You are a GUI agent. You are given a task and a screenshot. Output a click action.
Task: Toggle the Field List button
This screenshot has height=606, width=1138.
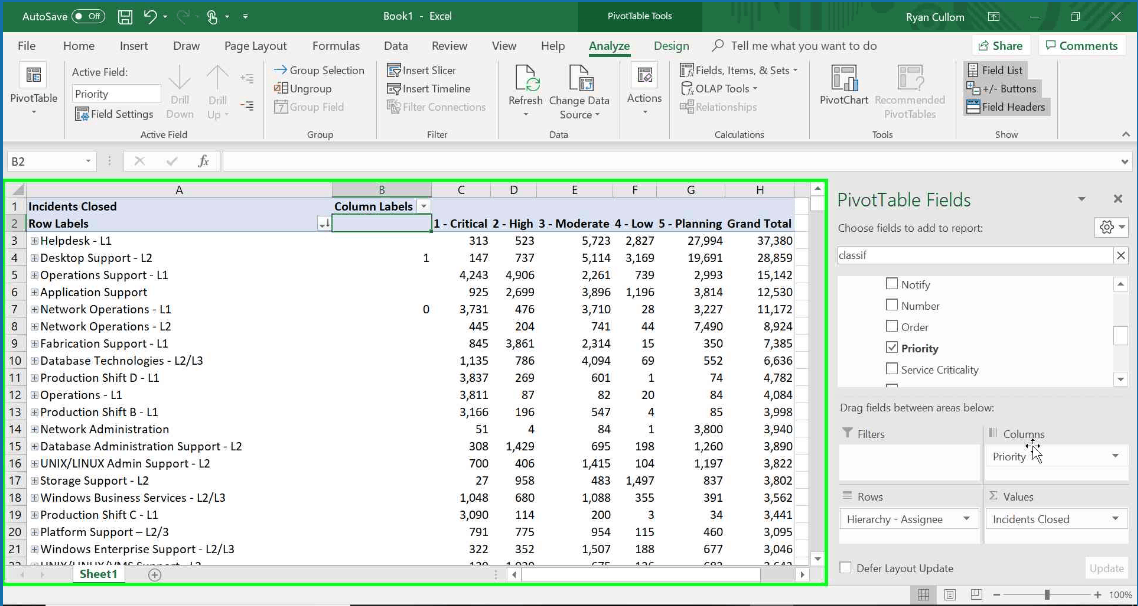pos(994,70)
